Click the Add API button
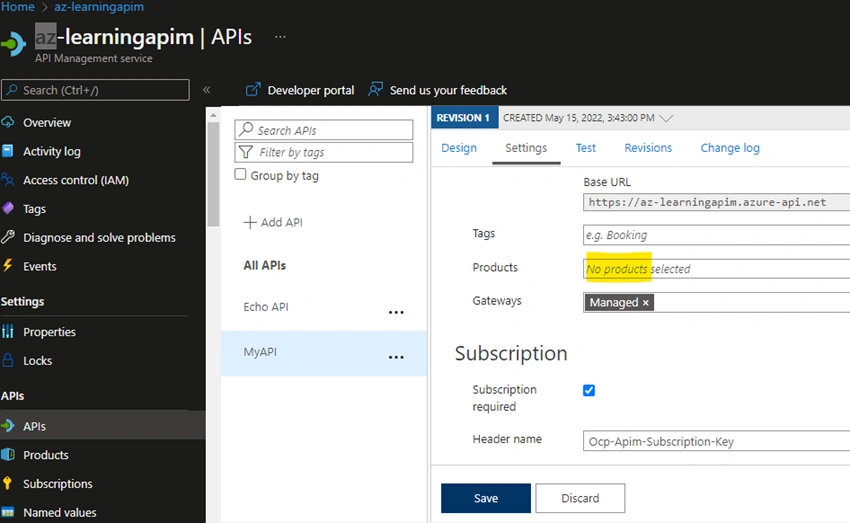This screenshot has width=850, height=523. coord(273,222)
